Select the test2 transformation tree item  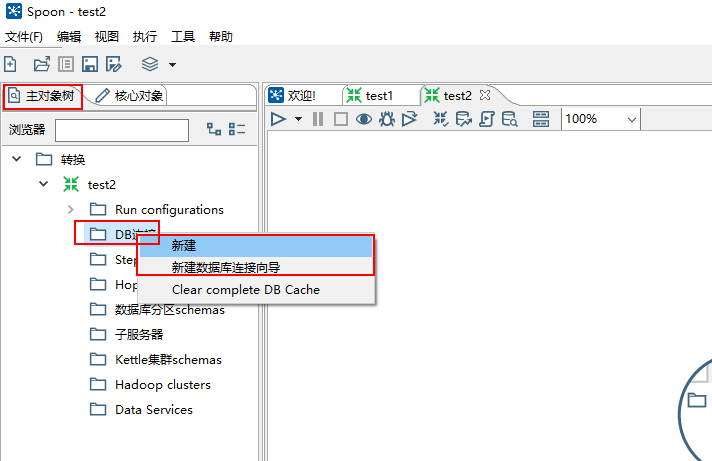point(89,184)
